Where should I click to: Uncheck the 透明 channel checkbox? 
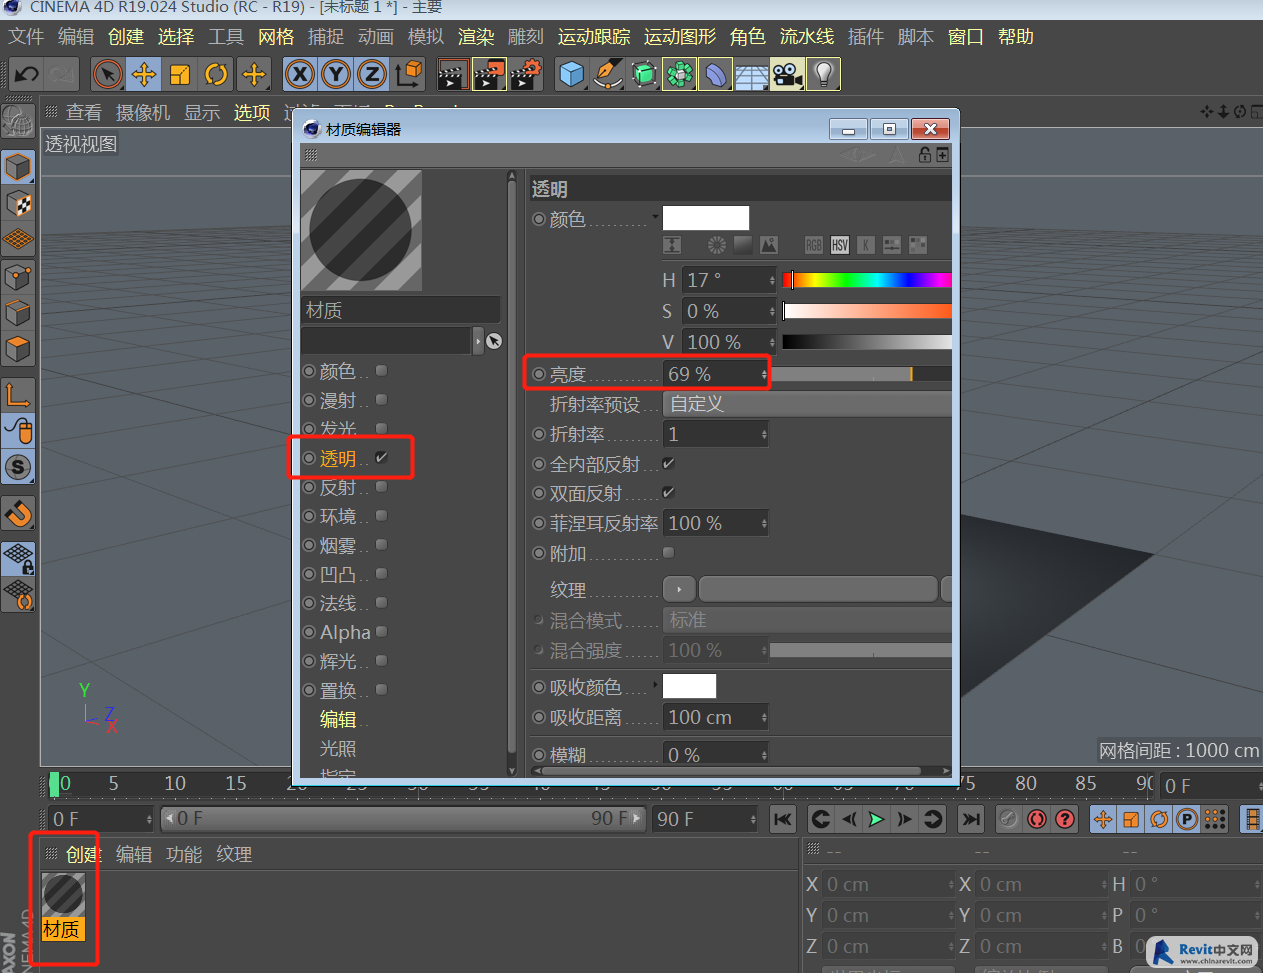click(x=381, y=458)
